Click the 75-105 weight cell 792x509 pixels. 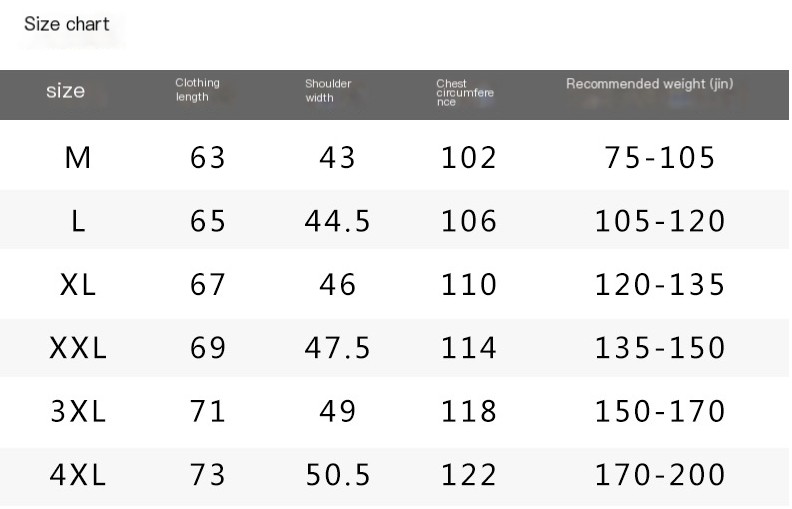[x=660, y=158]
